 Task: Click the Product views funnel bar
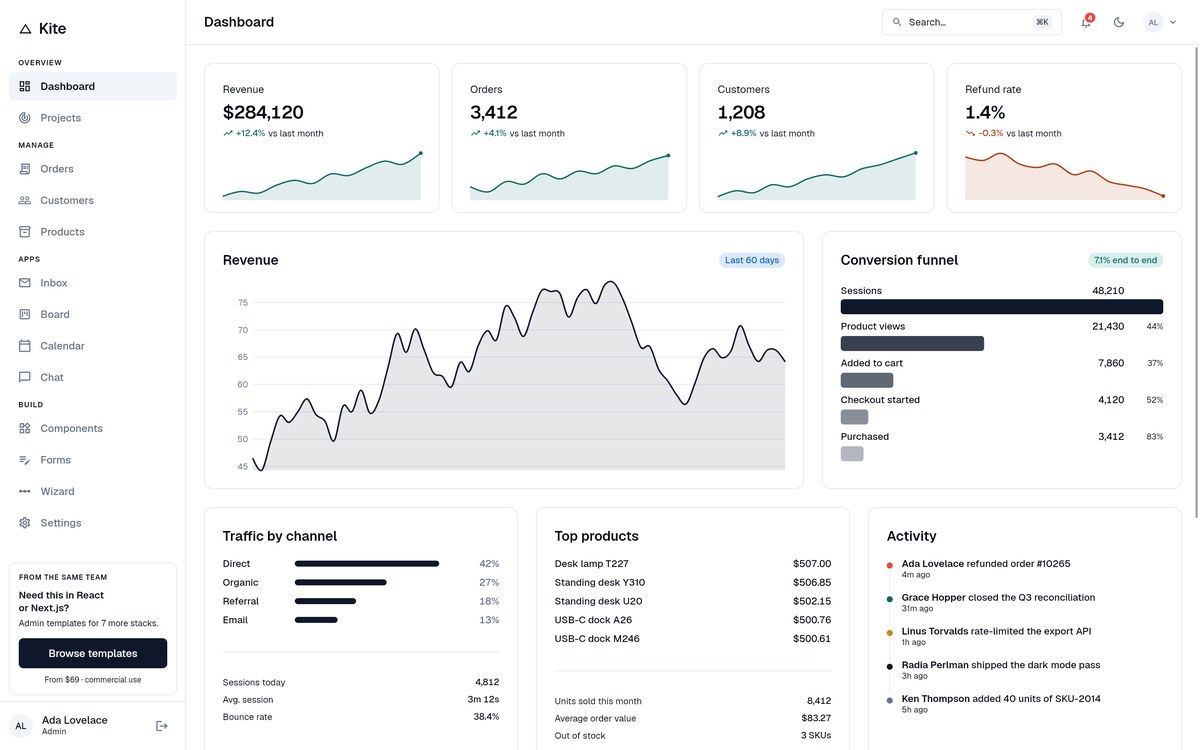point(912,343)
